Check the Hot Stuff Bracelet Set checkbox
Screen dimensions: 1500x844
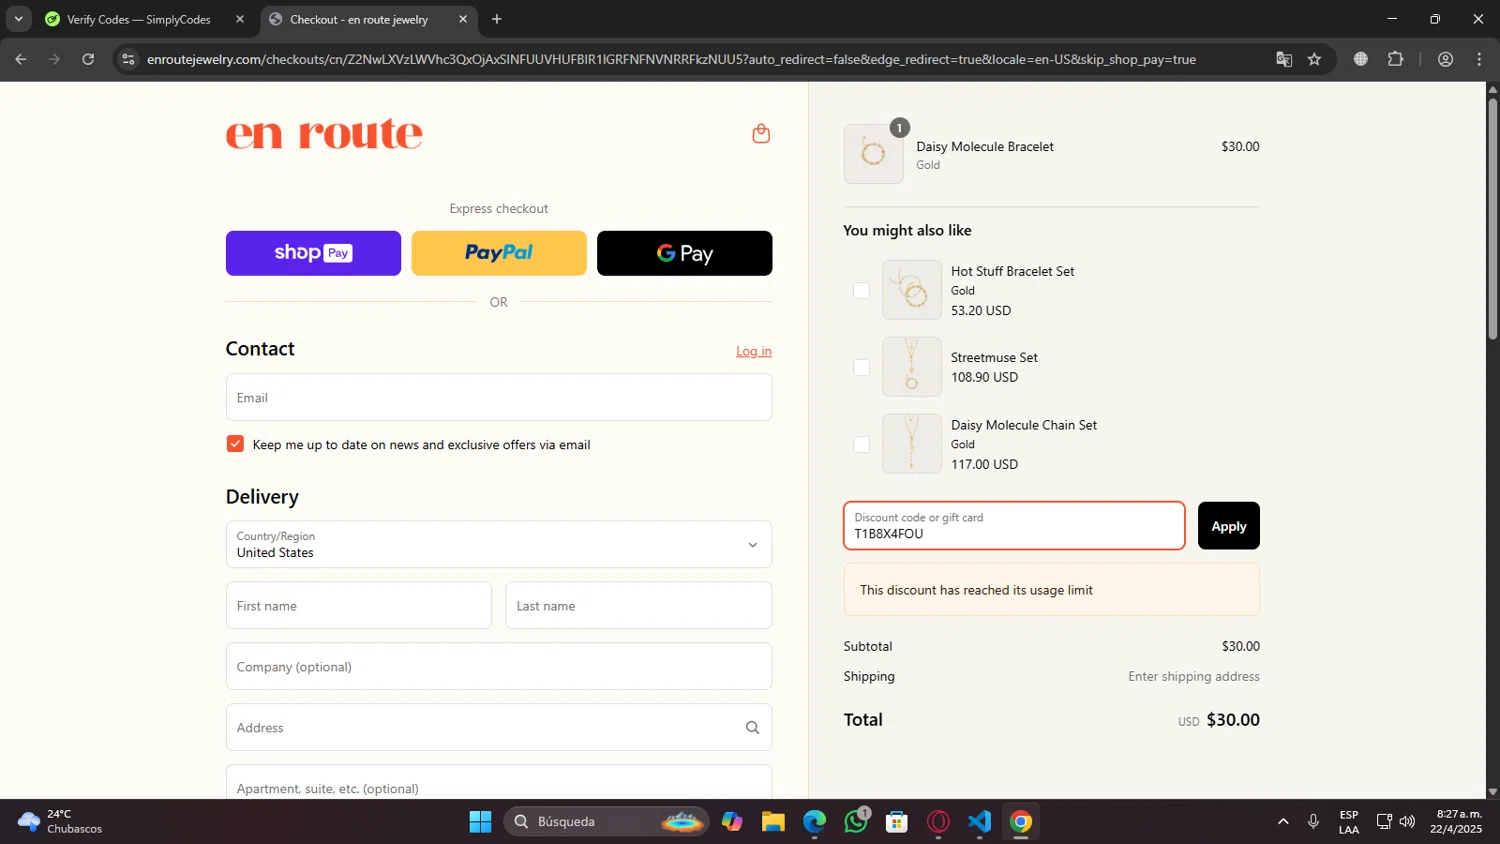point(861,290)
